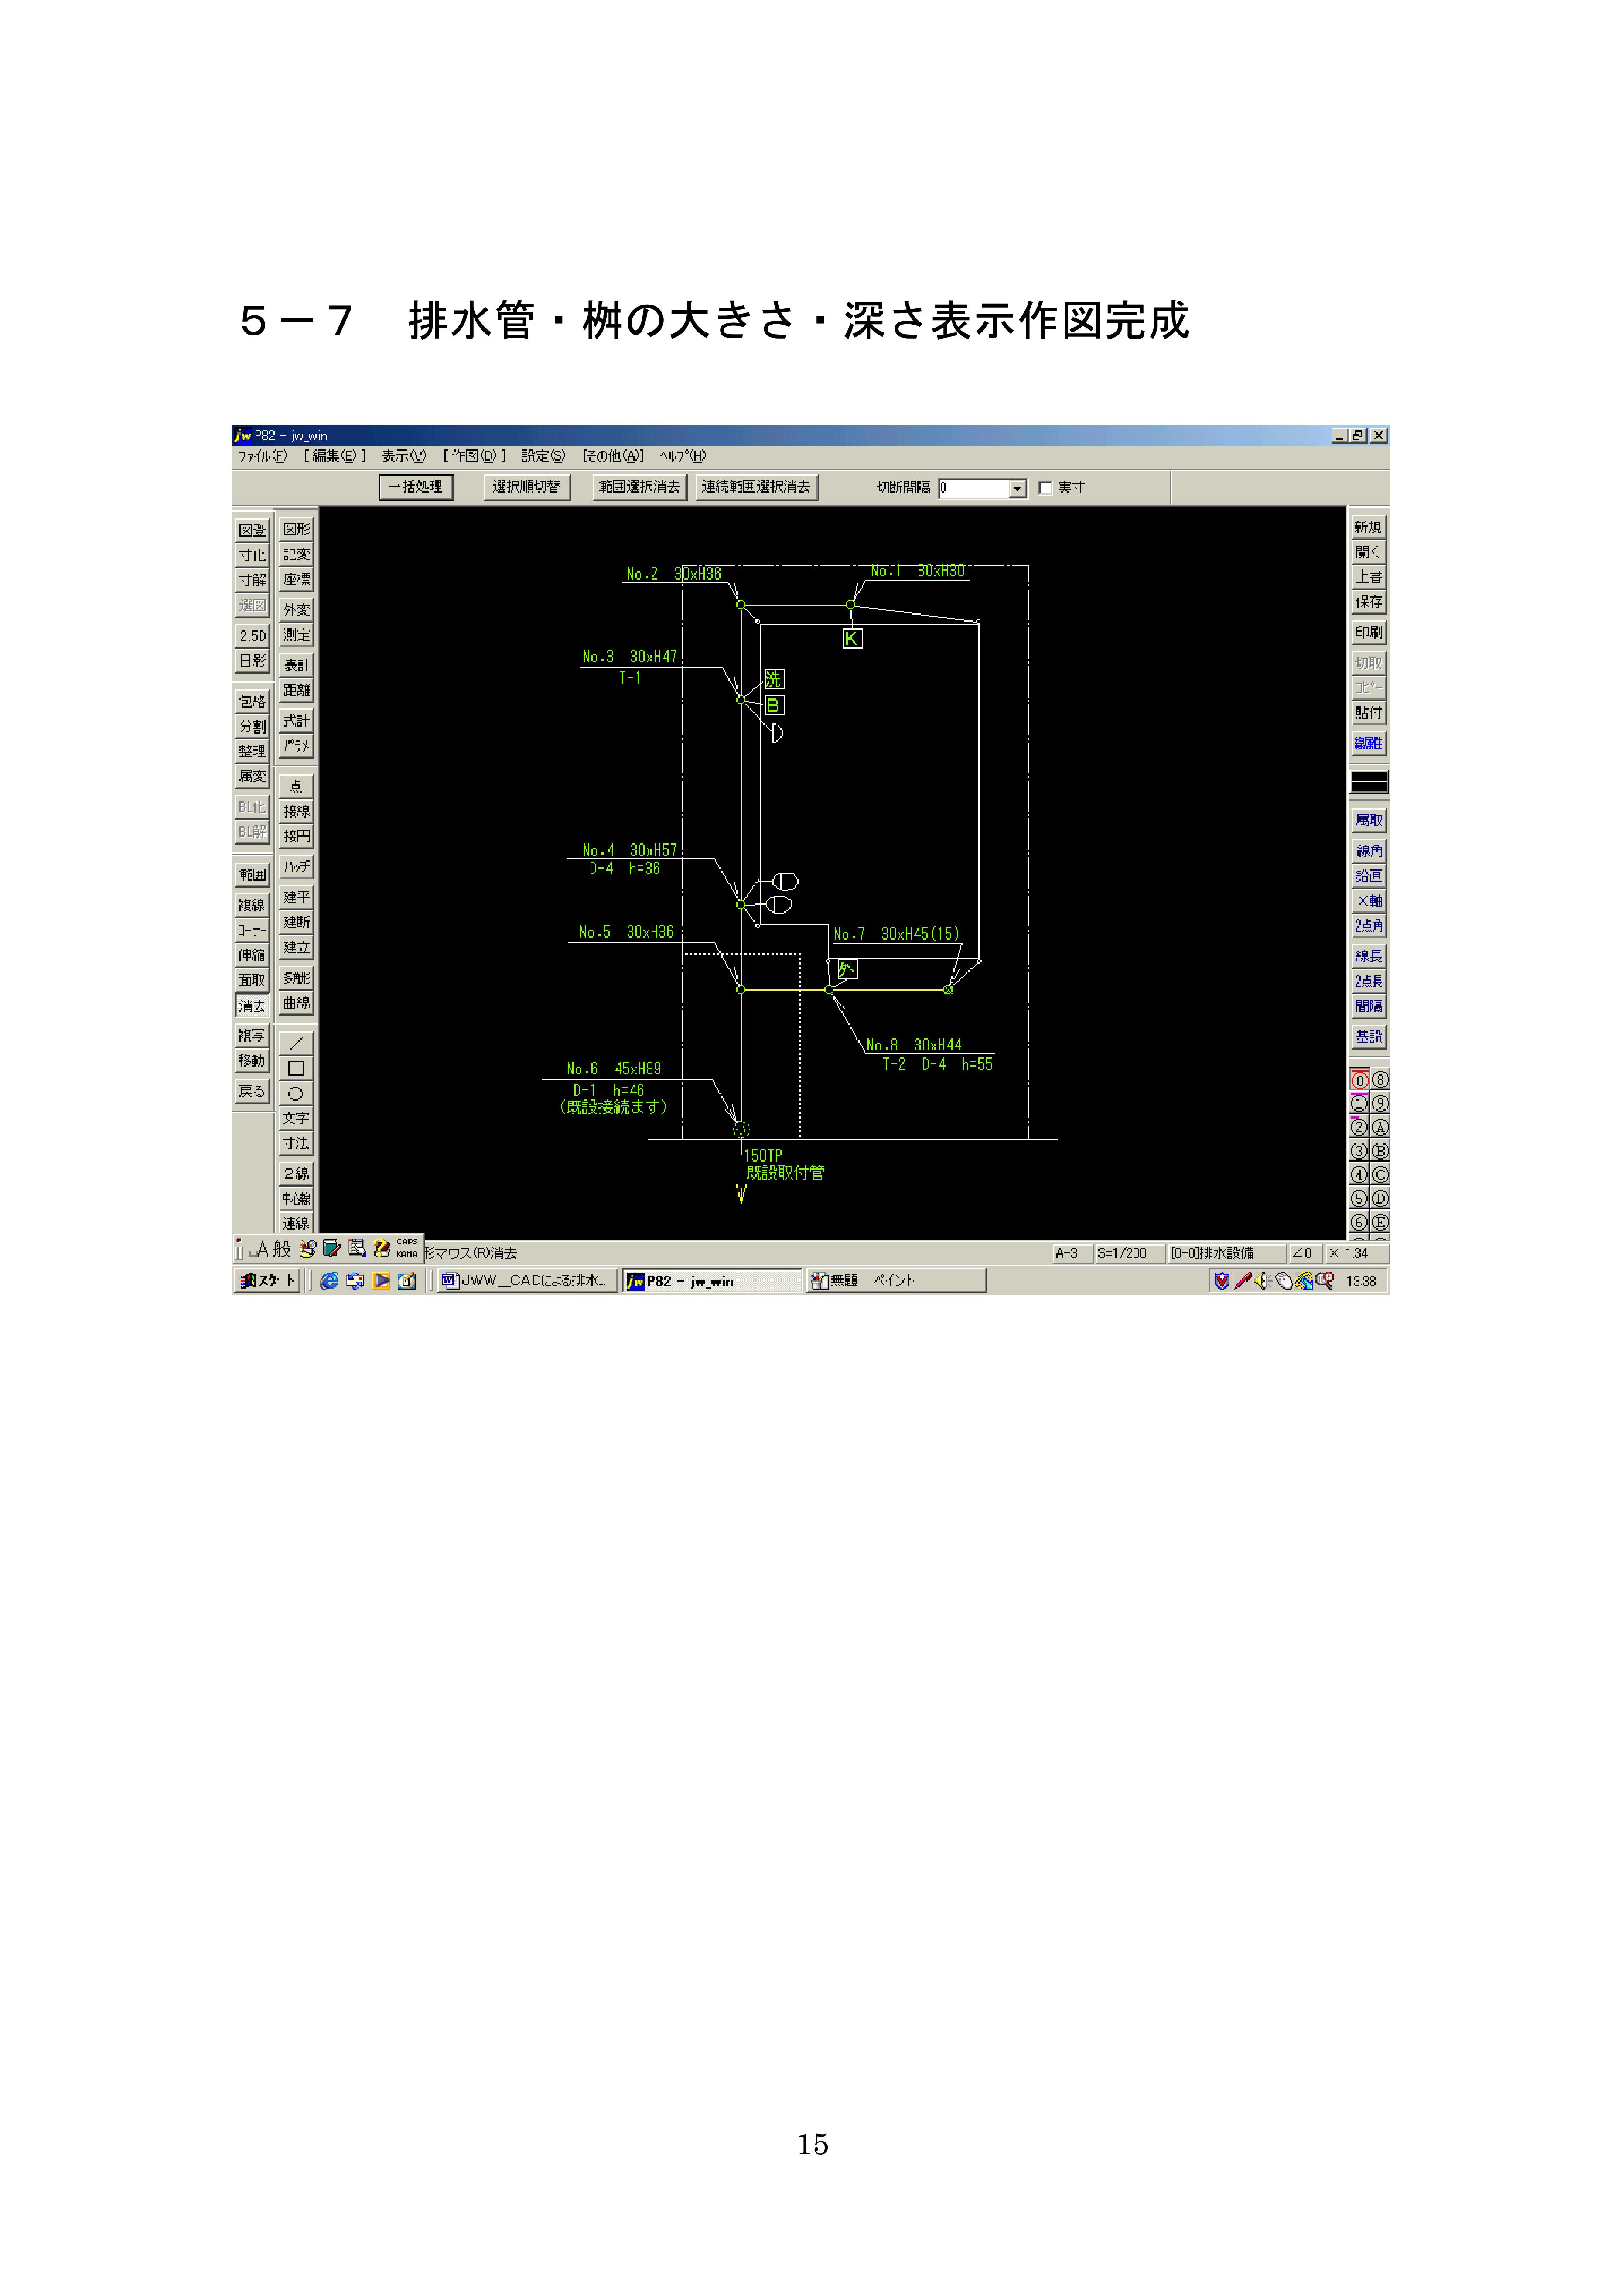This screenshot has width=1622, height=2296.
Task: Select the 多角形 polygon tool
Action: click(296, 977)
